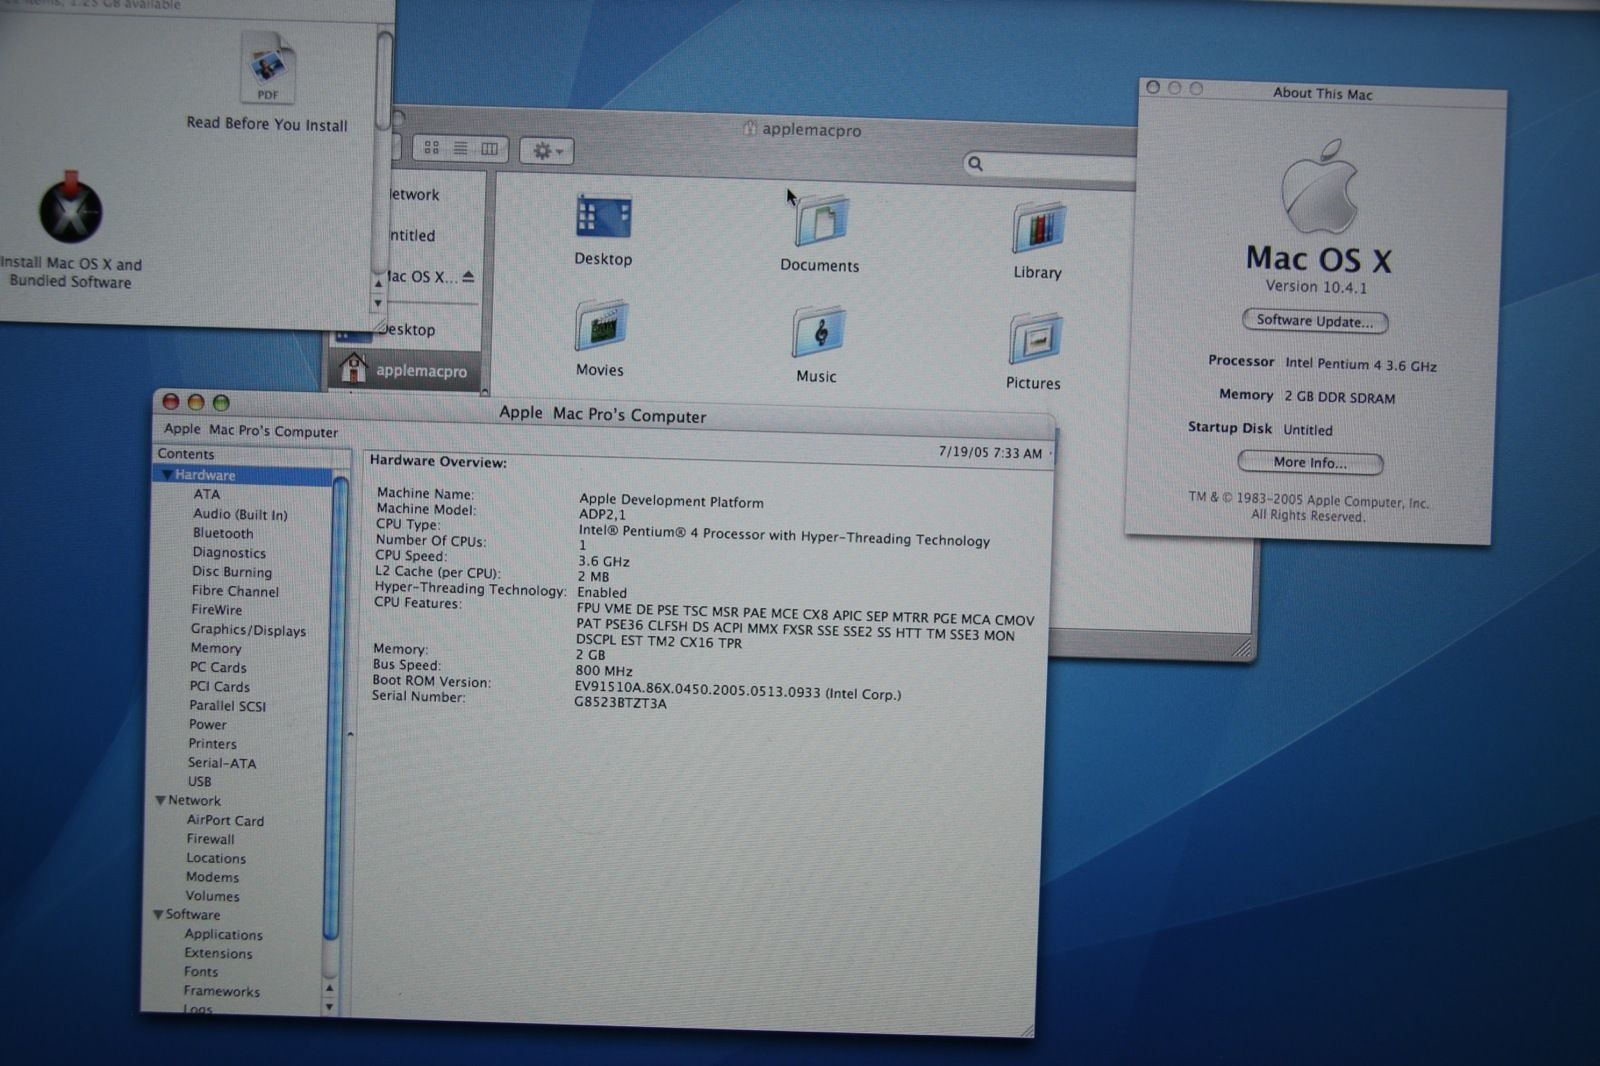The height and width of the screenshot is (1066, 1600).
Task: Select Extensions item
Action: [x=218, y=954]
